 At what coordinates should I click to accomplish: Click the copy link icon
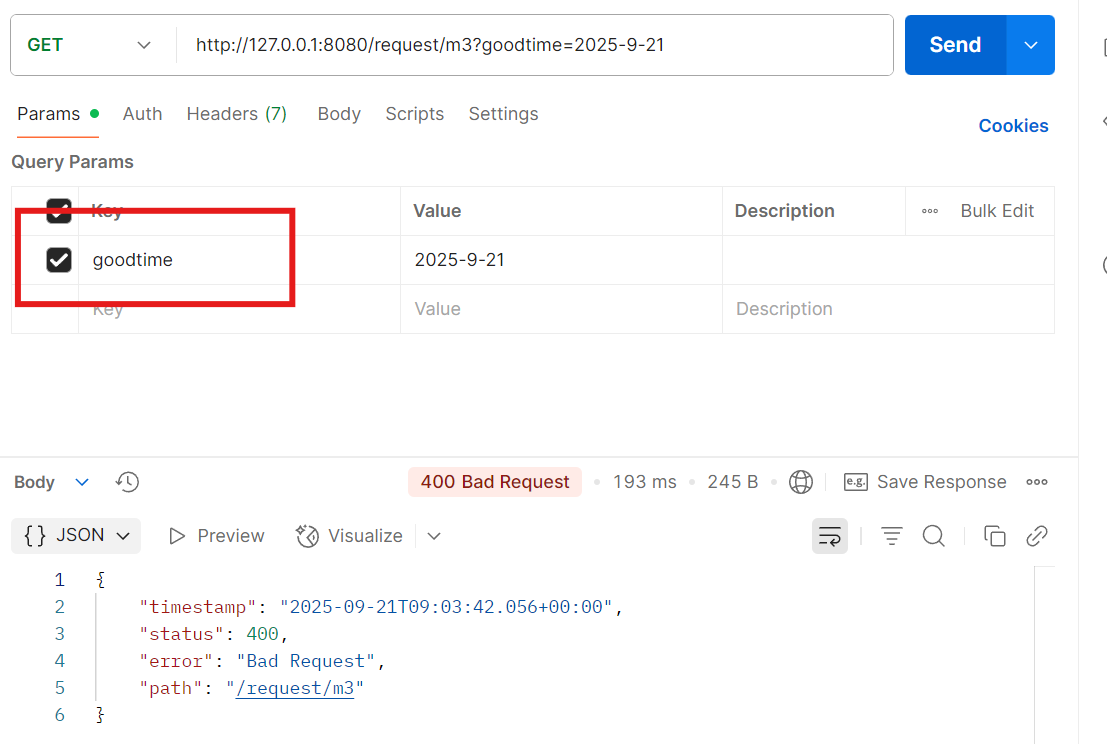click(x=1036, y=536)
